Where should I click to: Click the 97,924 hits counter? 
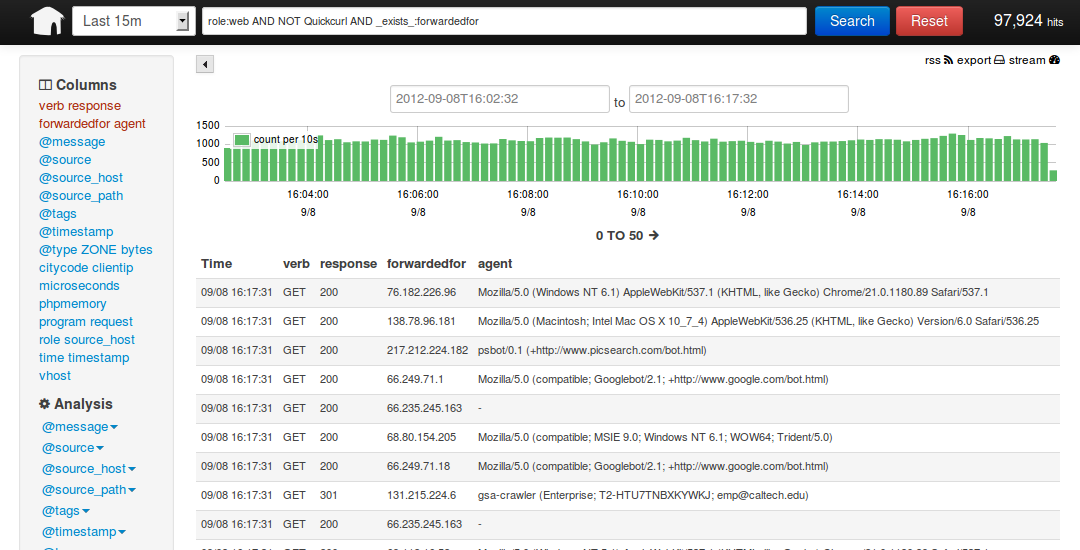point(1028,21)
